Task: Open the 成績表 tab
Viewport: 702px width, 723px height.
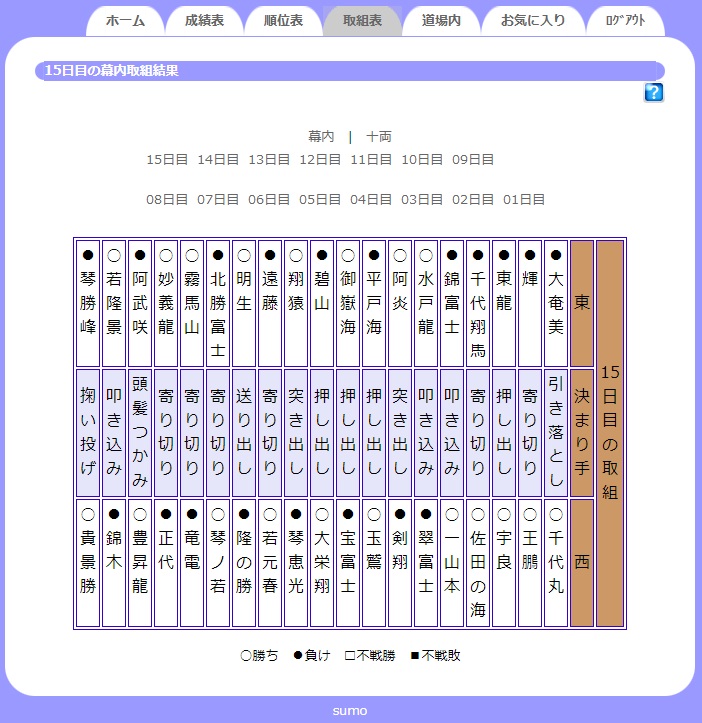Action: pyautogui.click(x=204, y=21)
